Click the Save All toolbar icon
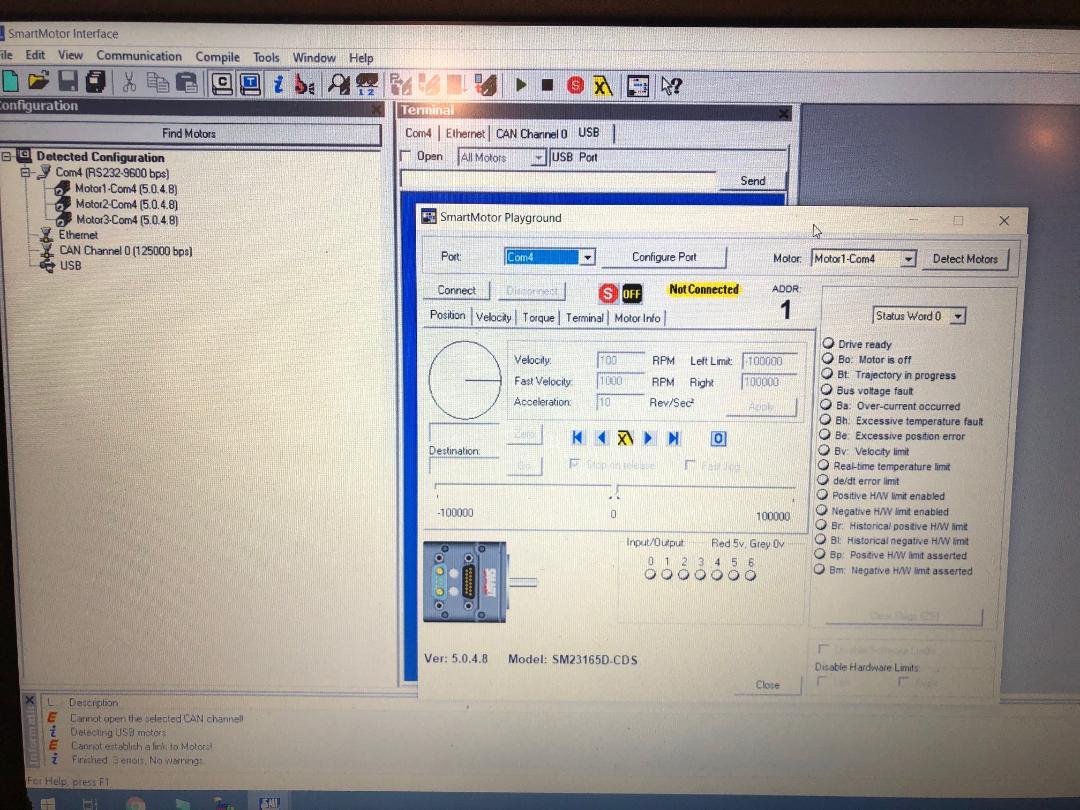 (96, 81)
